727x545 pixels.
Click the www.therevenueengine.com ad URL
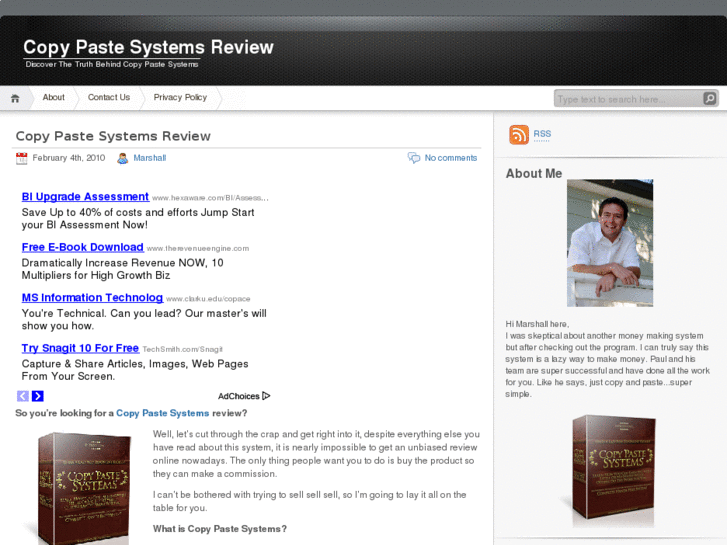198,249
